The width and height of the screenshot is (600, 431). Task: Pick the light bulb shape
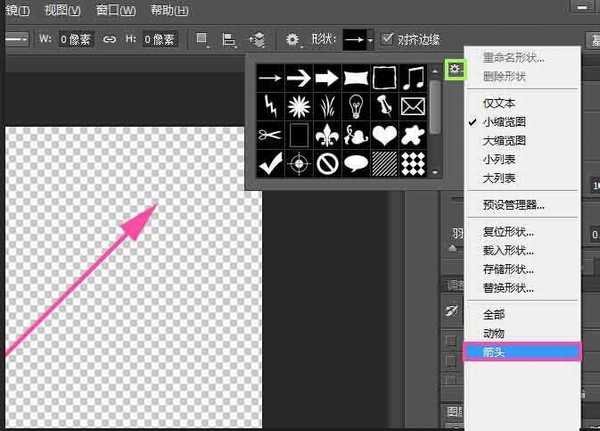355,106
